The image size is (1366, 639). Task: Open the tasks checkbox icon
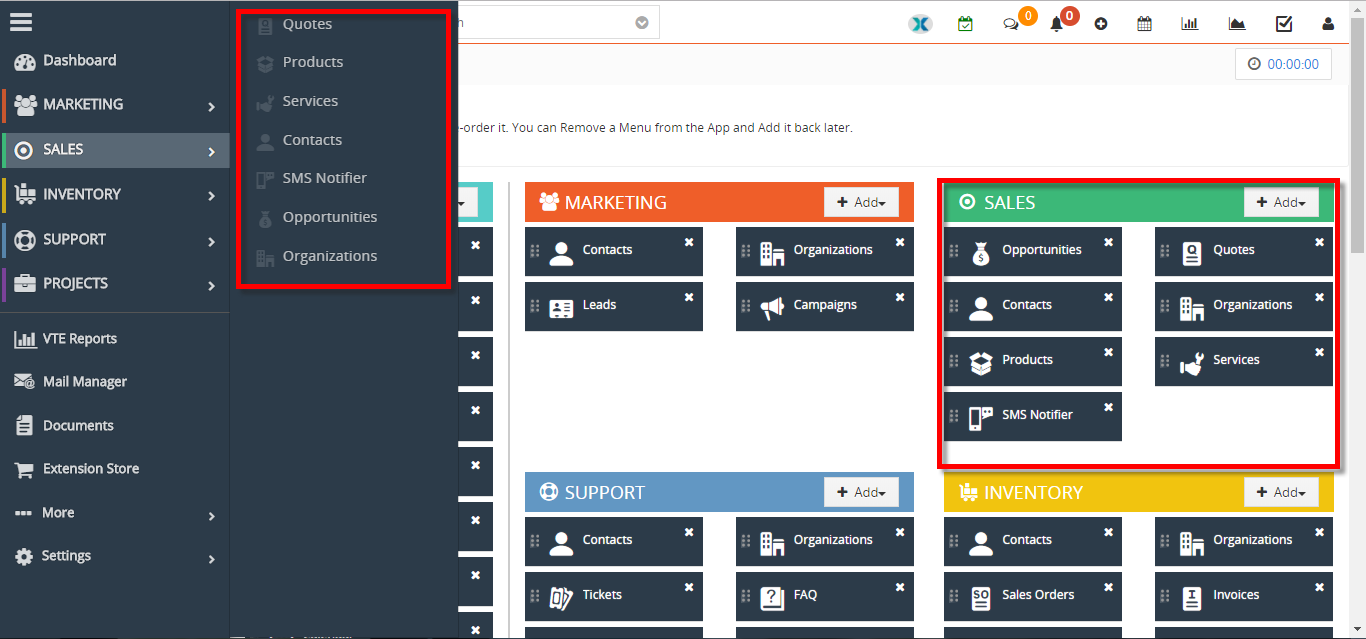1284,24
